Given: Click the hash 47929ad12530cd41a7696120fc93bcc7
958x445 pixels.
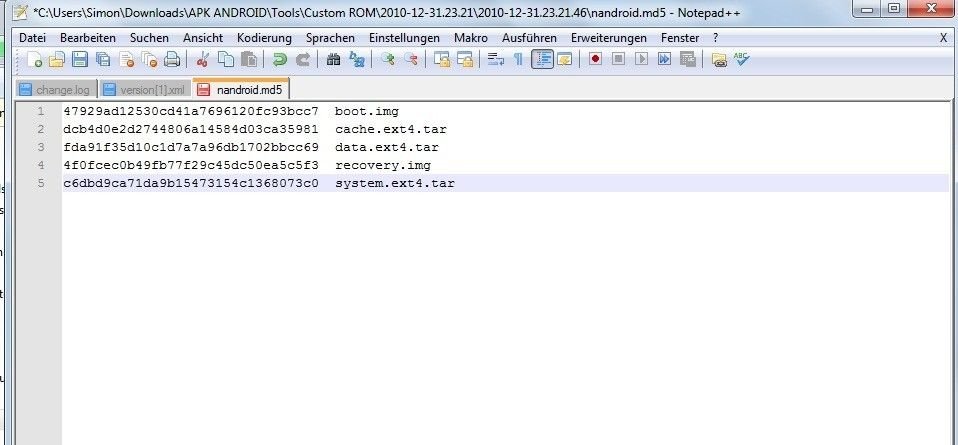Looking at the screenshot, I should tap(191, 111).
